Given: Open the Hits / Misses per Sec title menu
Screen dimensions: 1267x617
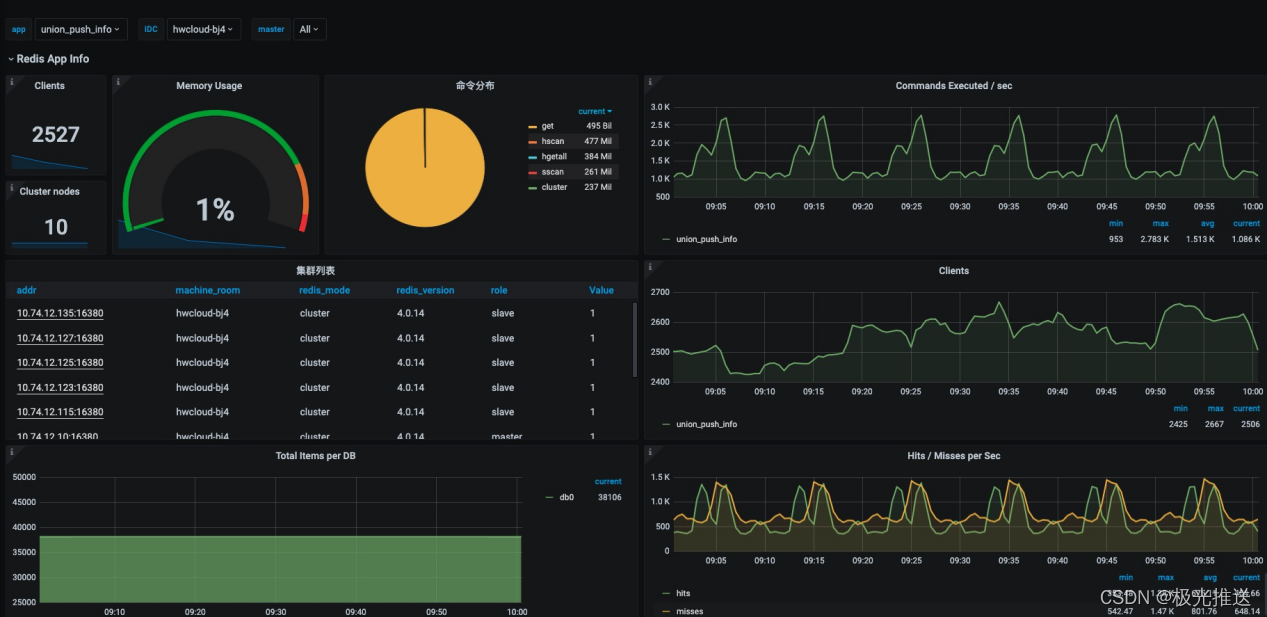Looking at the screenshot, I should [953, 456].
